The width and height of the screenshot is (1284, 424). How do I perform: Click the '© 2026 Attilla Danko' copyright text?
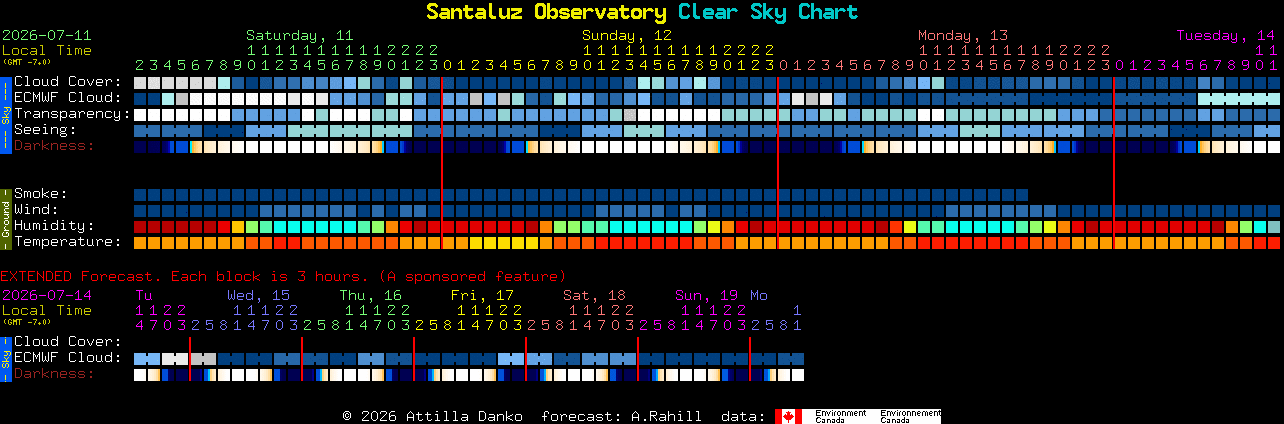click(432, 416)
